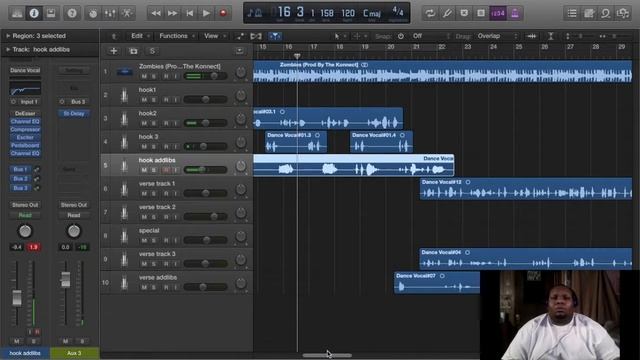640x360 pixels.
Task: Open the Drag Overlap dropdown
Action: pos(497,36)
